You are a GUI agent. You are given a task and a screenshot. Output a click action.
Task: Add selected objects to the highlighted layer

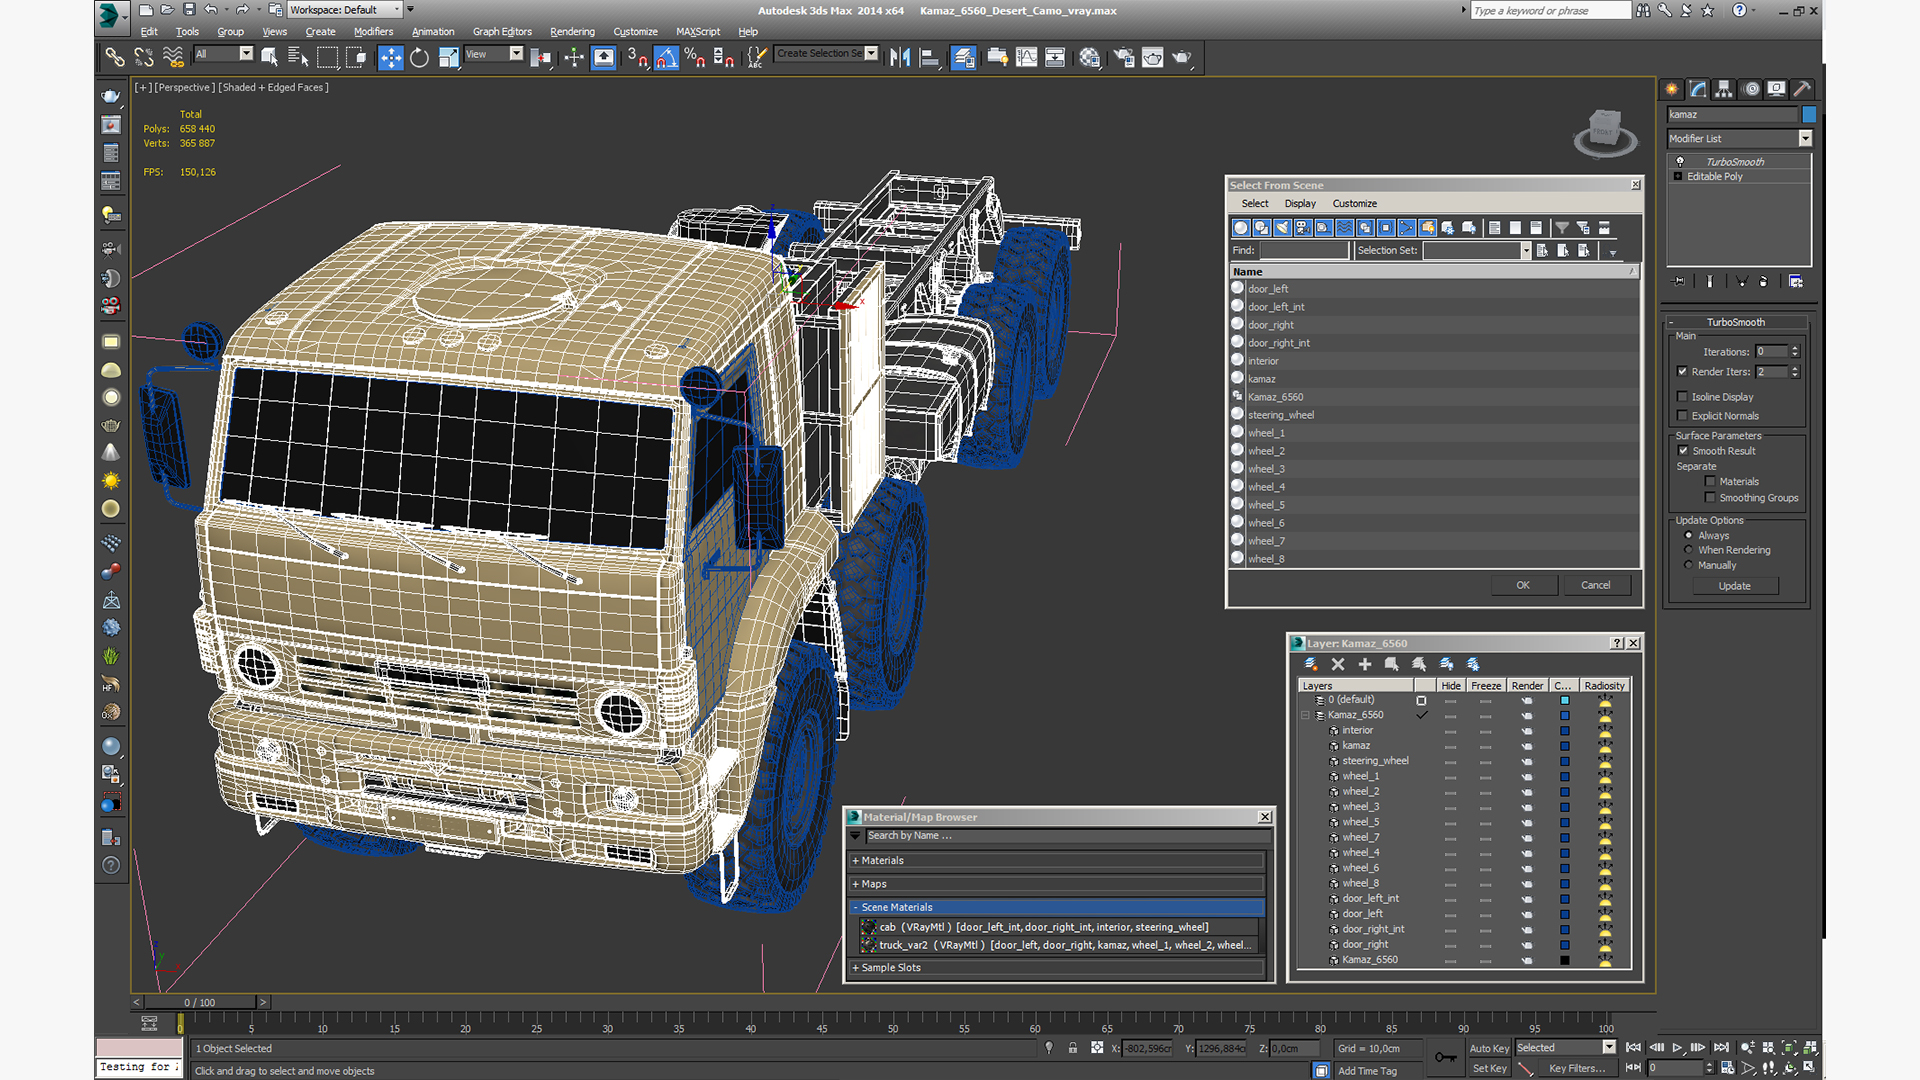[1364, 664]
